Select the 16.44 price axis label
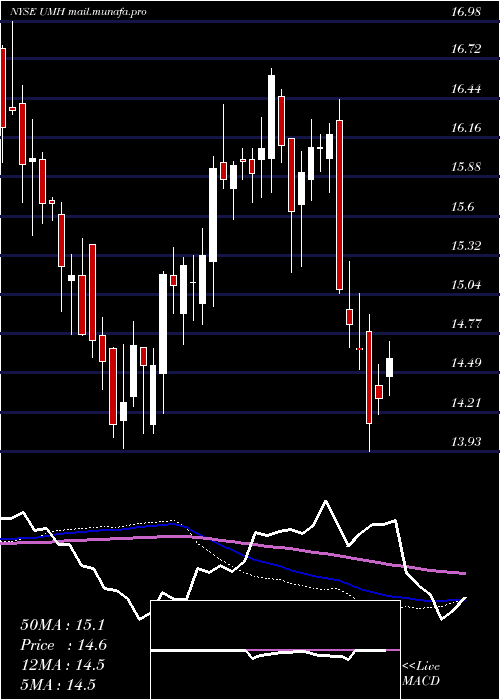Viewport: 500px width, 700px height. click(466, 89)
